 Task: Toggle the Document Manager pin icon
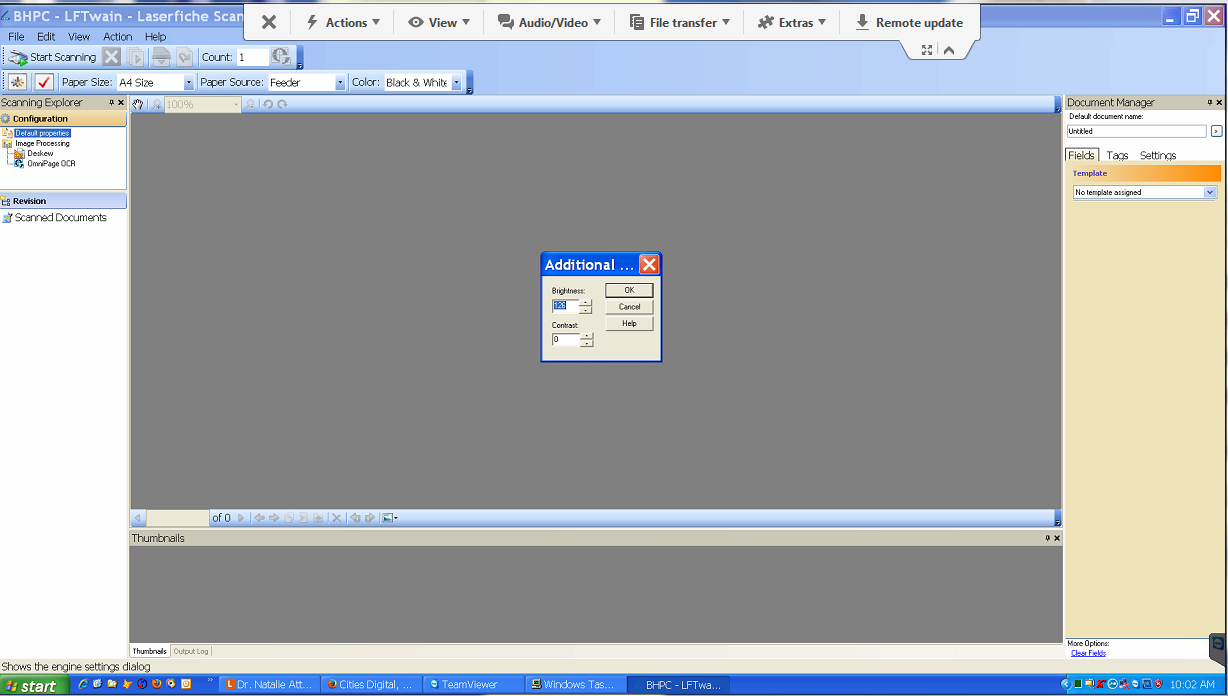tap(1209, 102)
